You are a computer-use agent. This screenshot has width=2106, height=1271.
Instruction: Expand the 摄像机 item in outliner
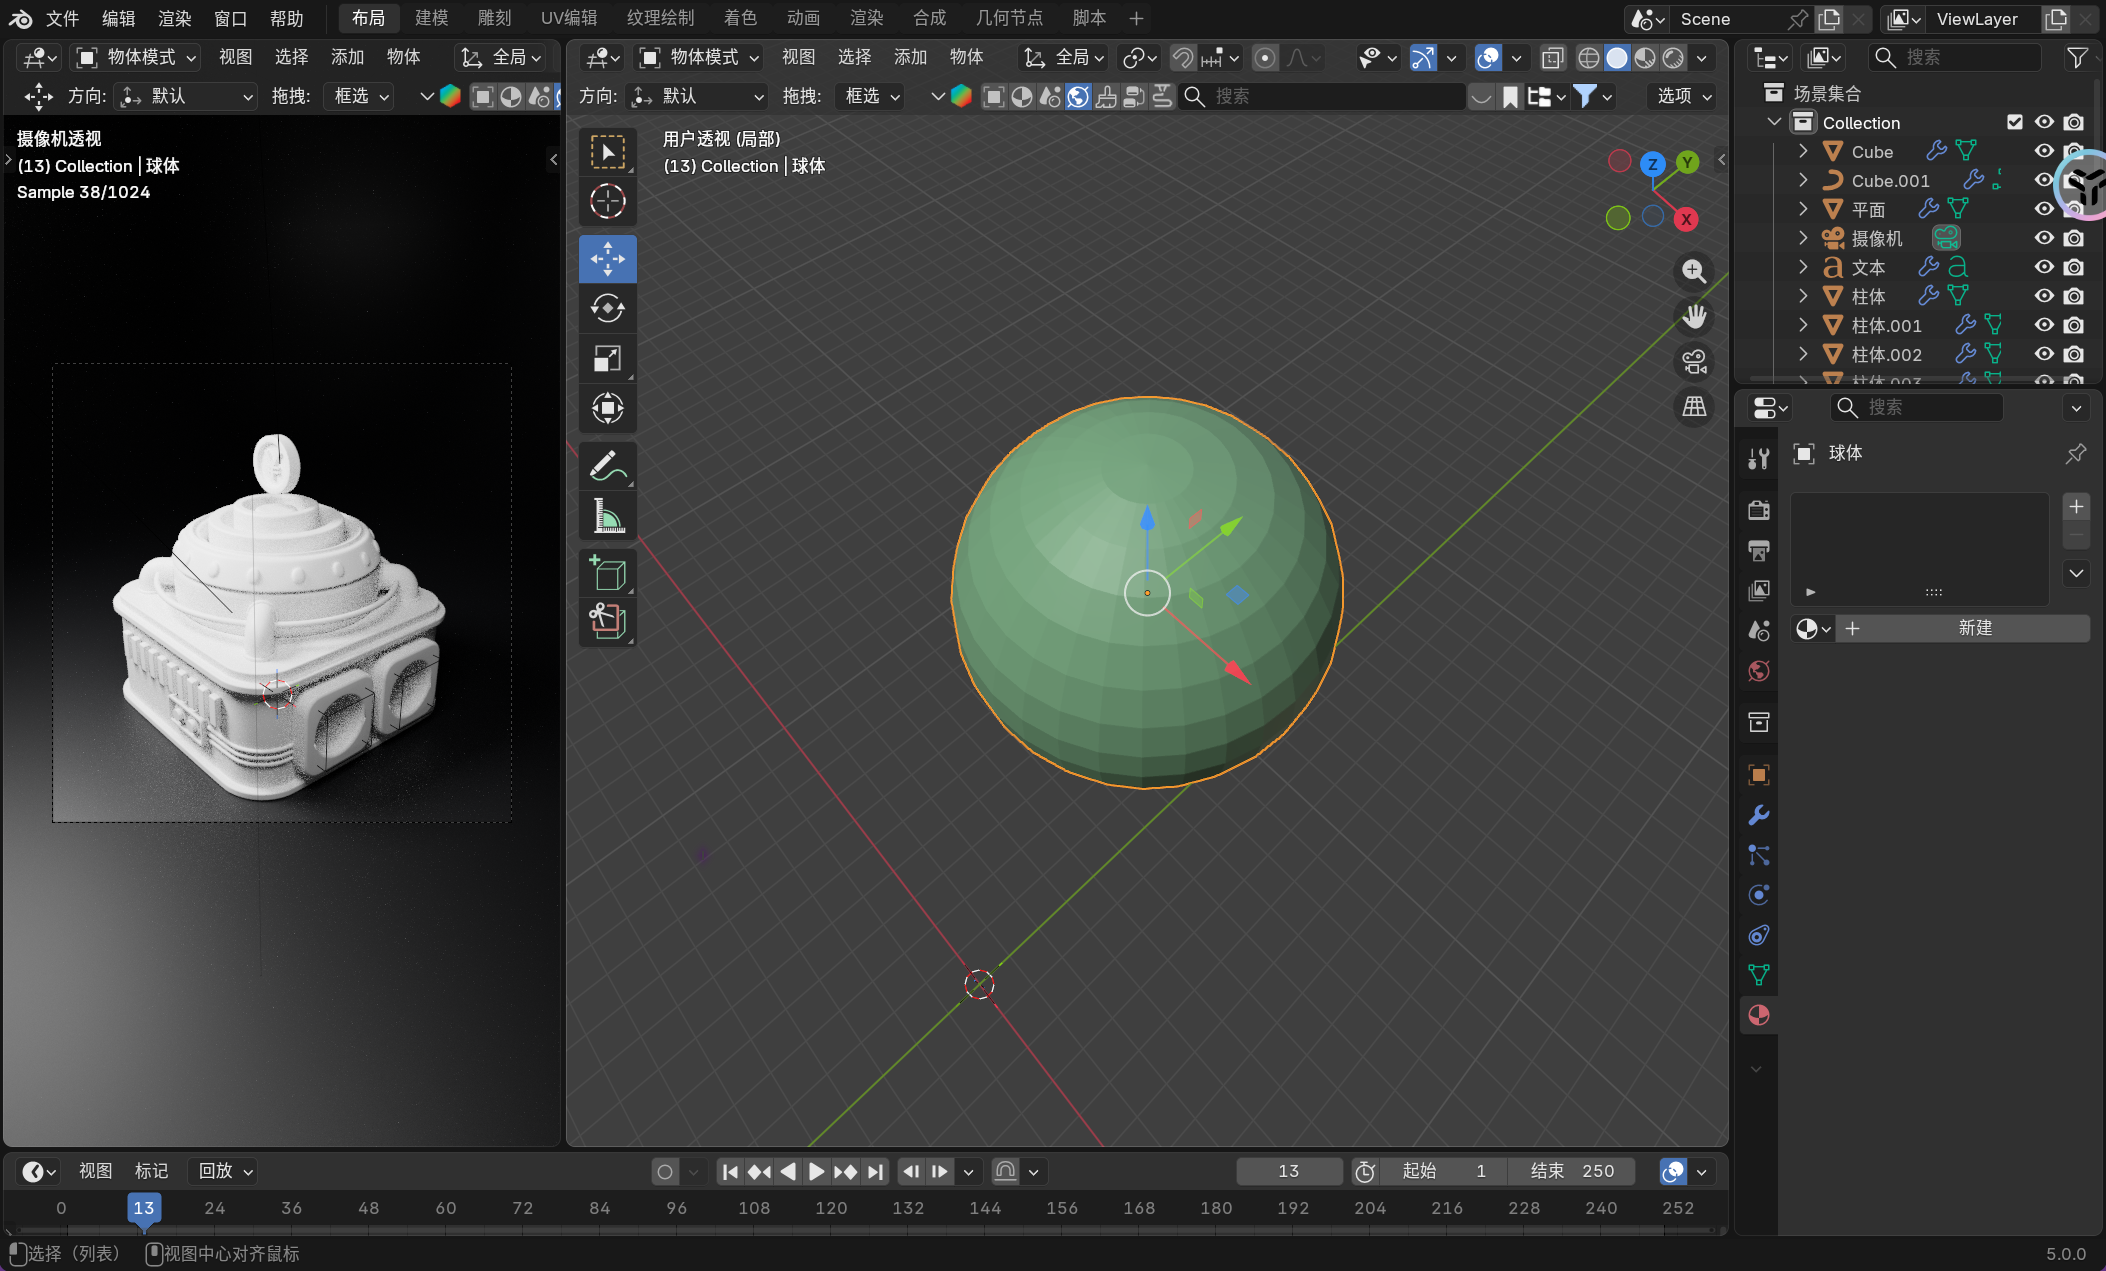(x=1803, y=238)
